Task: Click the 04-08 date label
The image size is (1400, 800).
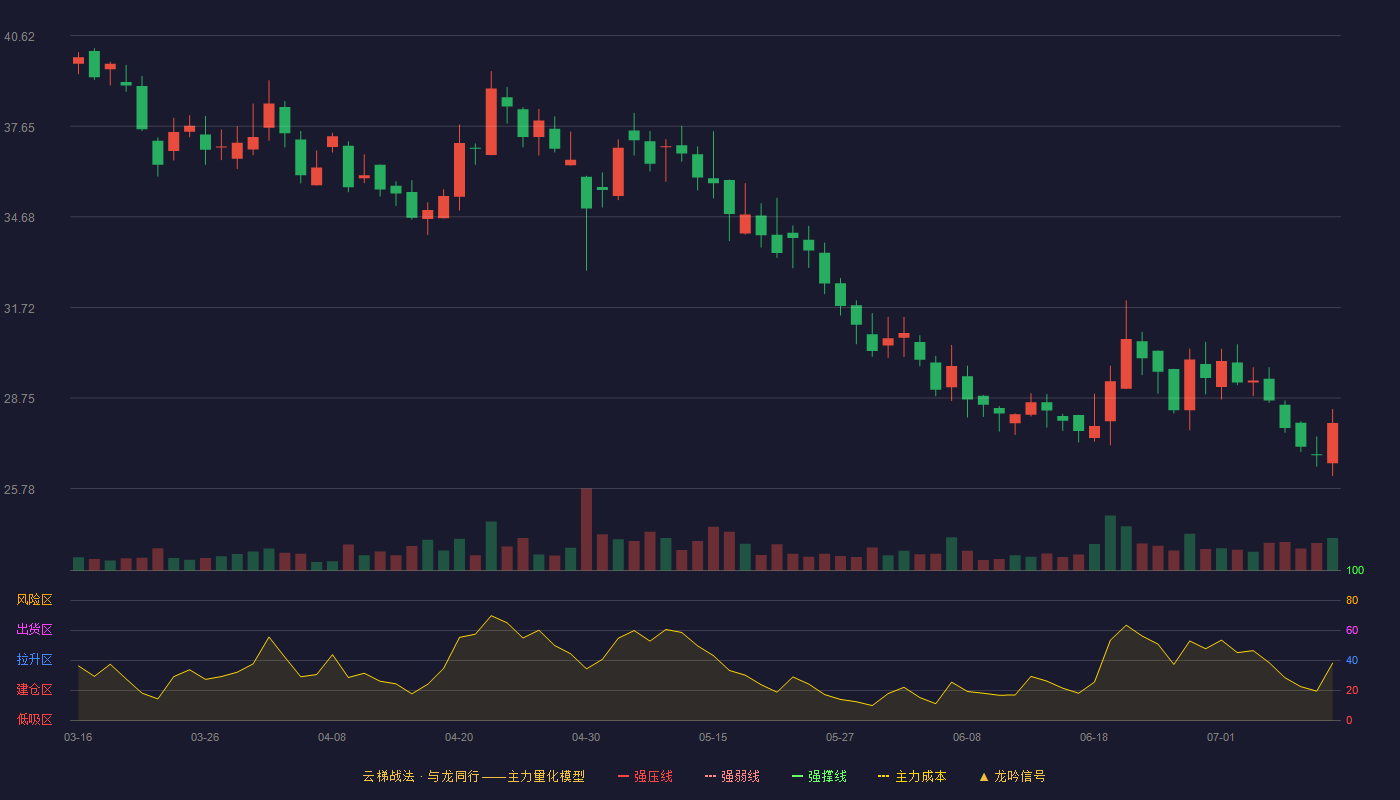Action: 332,737
